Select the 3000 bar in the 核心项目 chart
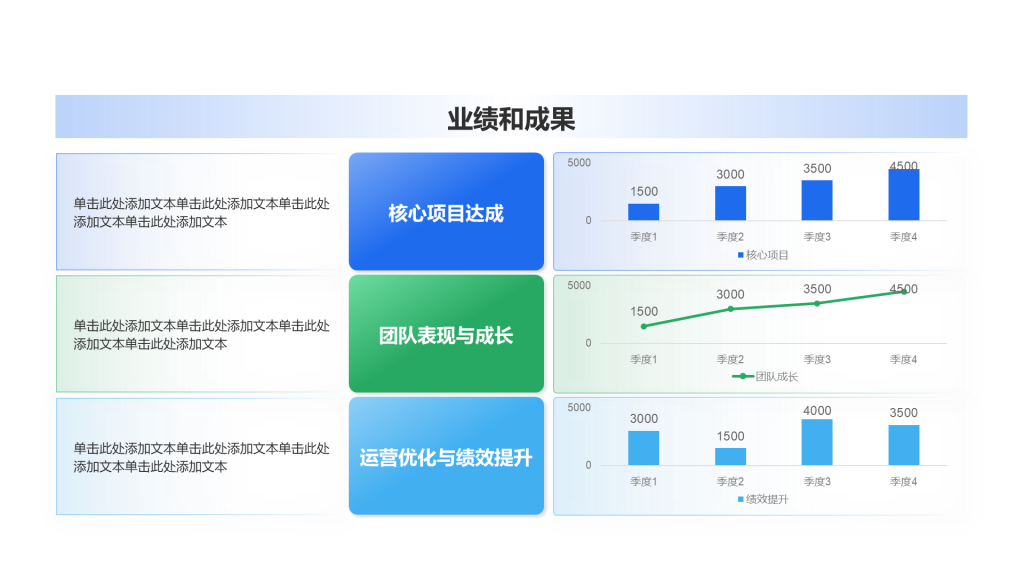 (730, 203)
